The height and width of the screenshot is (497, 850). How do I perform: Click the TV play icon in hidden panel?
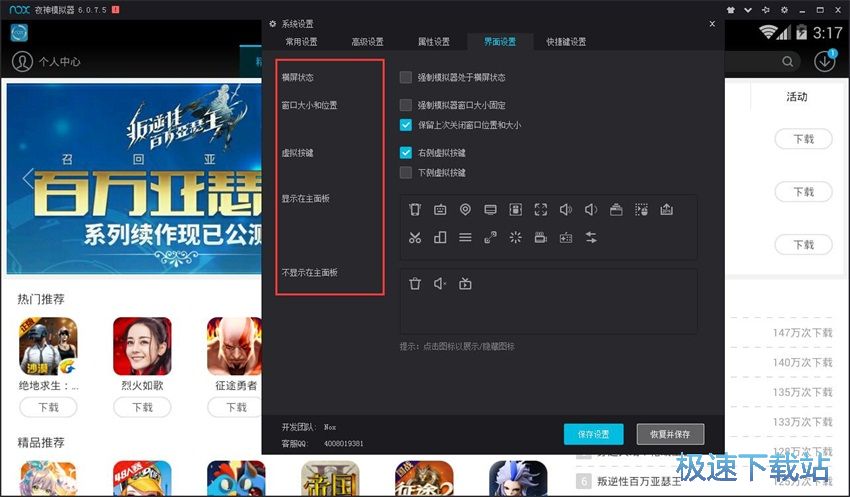tap(465, 283)
